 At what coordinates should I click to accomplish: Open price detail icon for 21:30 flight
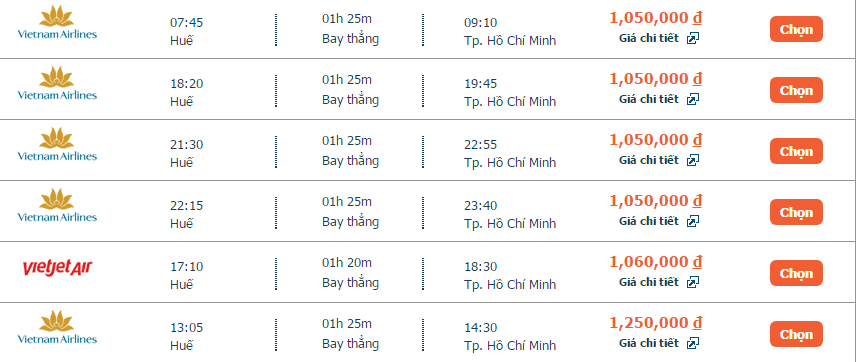pos(692,160)
